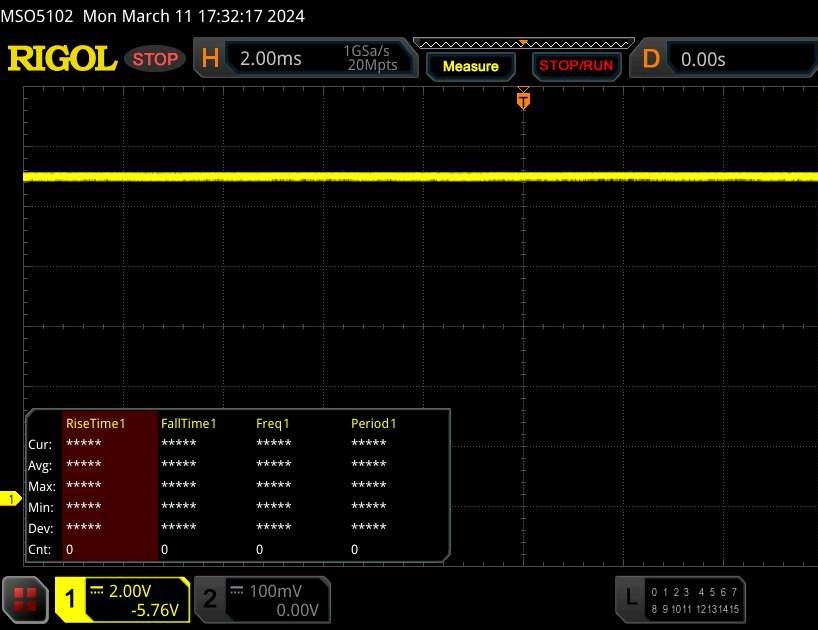818x630 pixels.
Task: Click the MSO5102 date and time header
Action: point(152,16)
